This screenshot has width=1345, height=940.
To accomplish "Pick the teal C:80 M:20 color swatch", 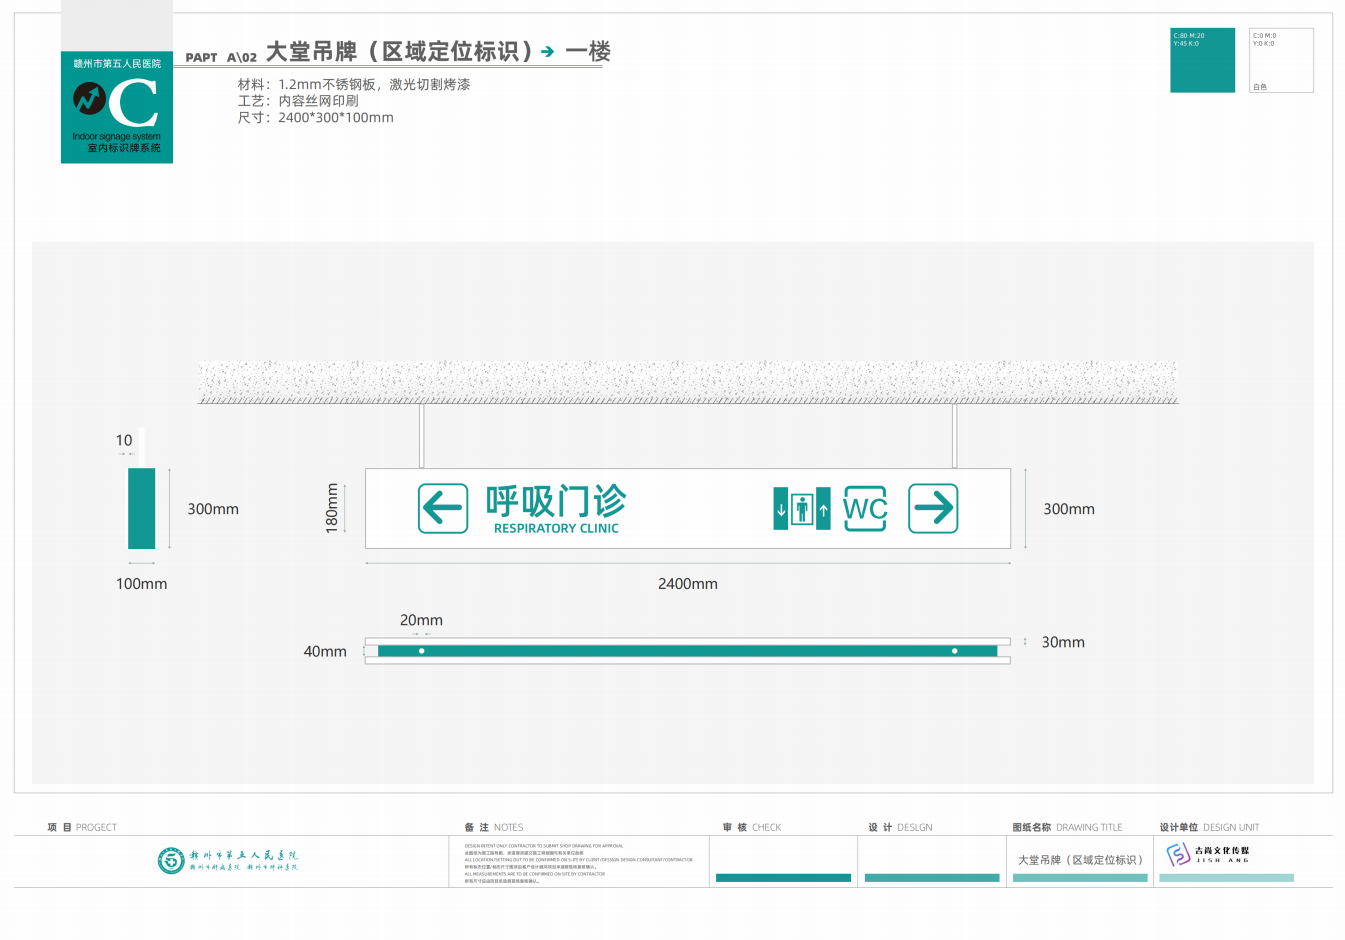I will click(x=1202, y=60).
